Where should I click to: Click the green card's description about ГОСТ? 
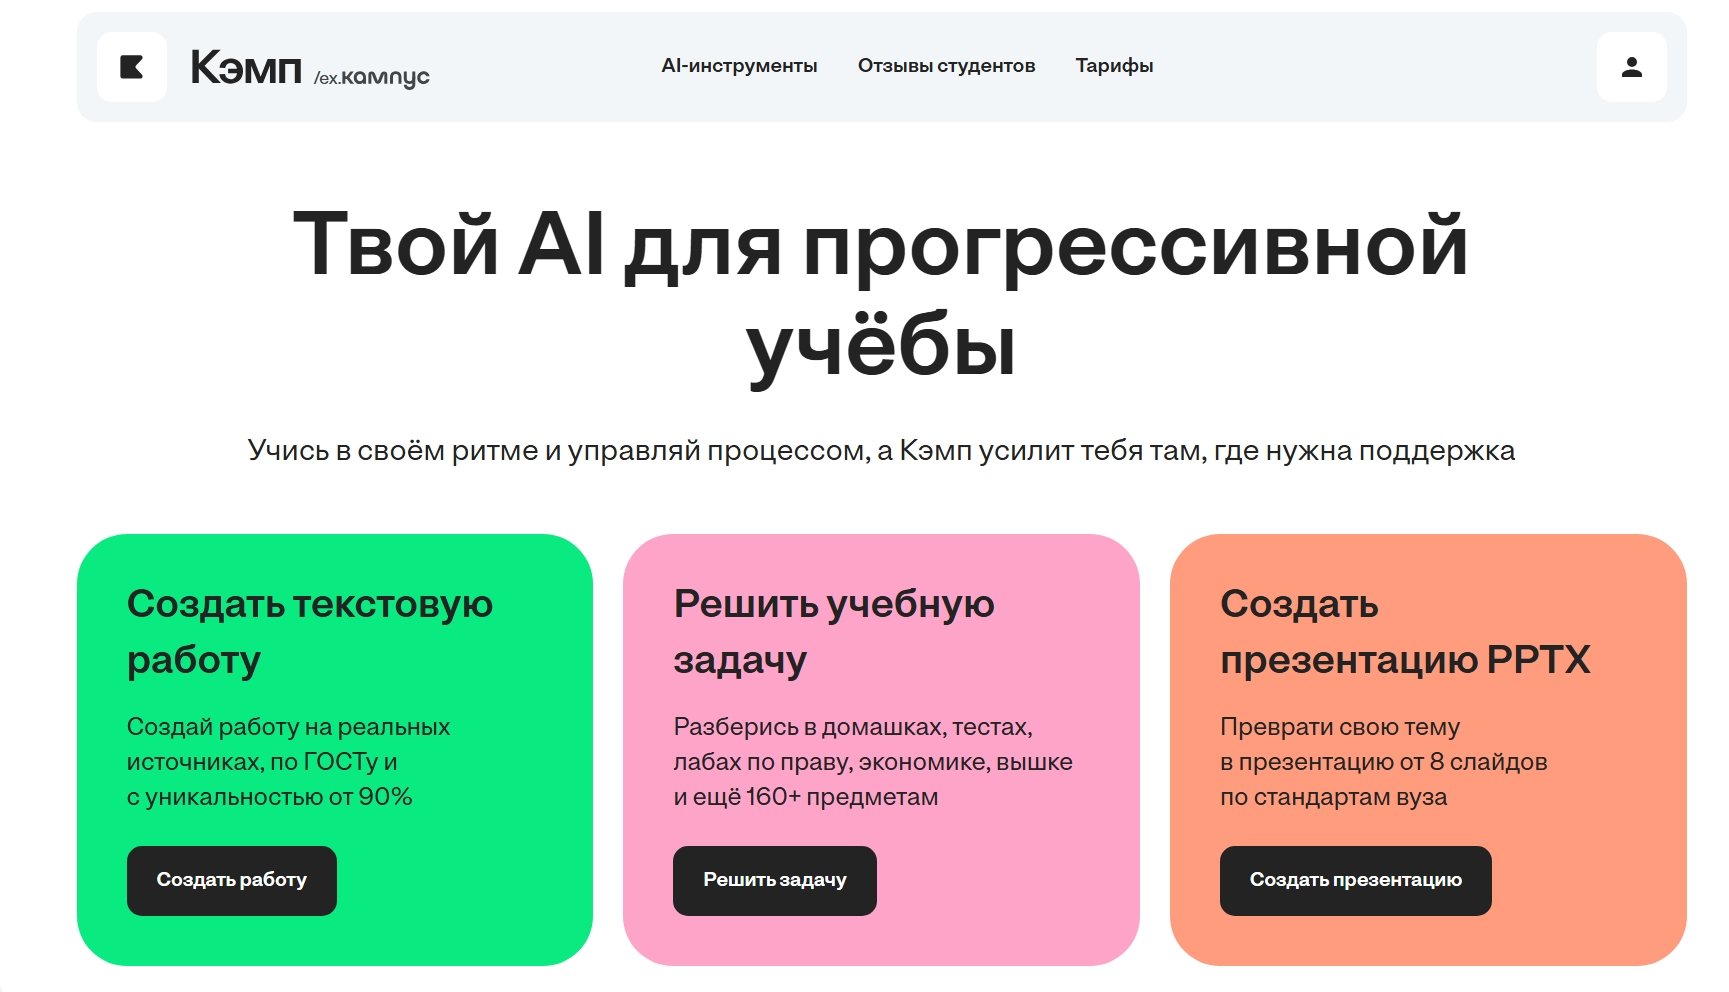click(288, 761)
